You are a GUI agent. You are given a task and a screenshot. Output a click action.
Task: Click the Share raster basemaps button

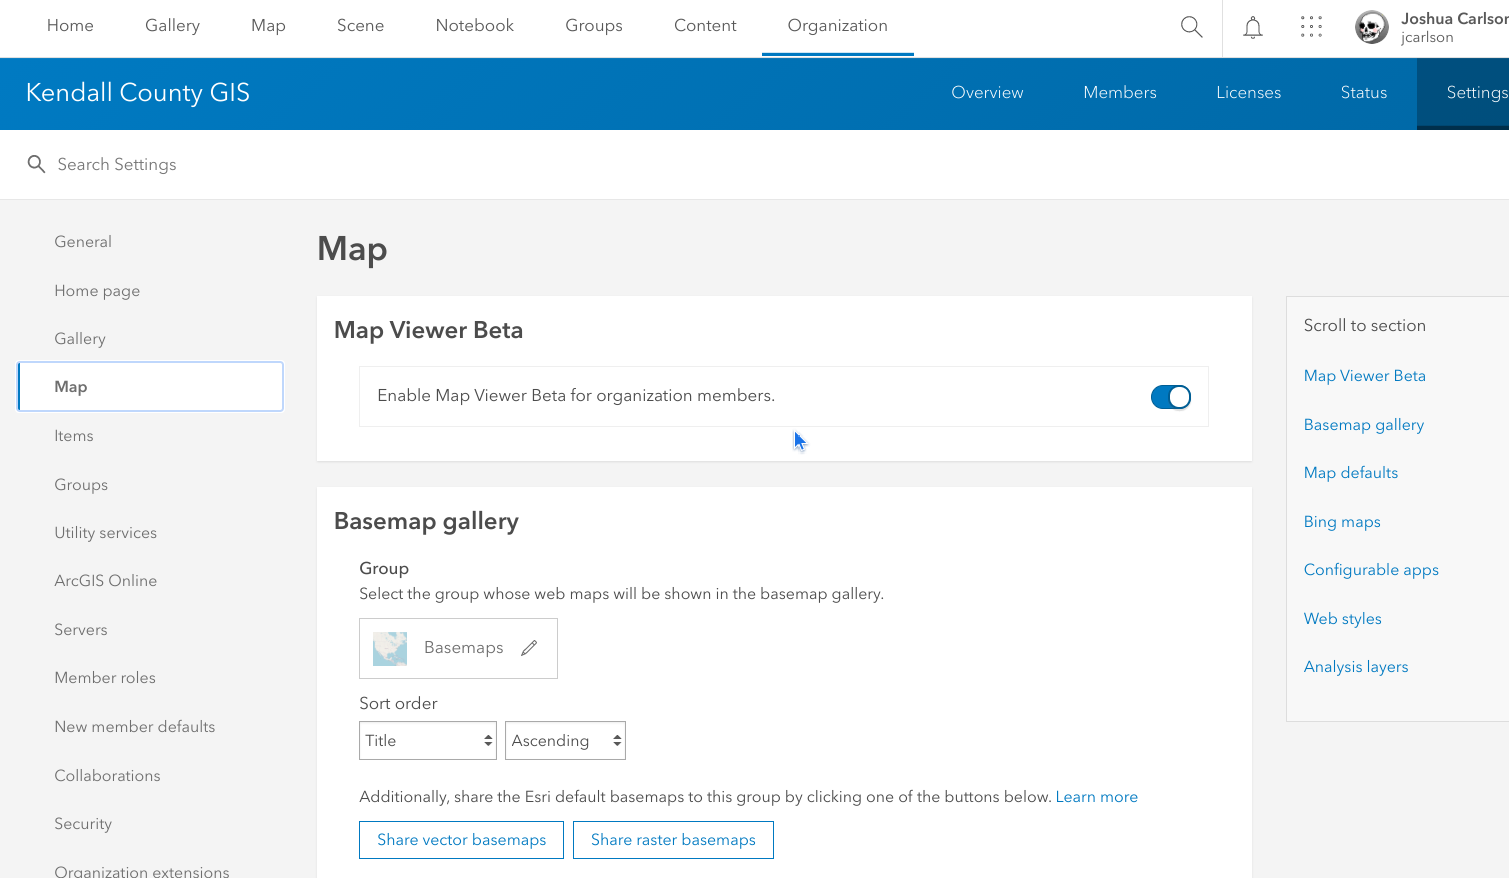click(673, 839)
